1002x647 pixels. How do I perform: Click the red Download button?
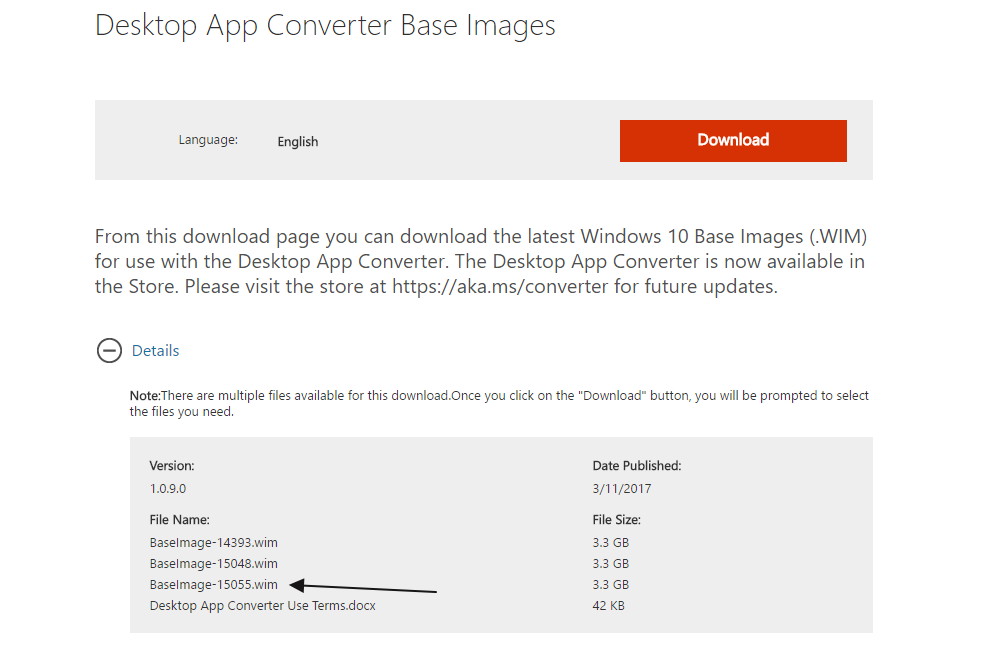tap(733, 141)
